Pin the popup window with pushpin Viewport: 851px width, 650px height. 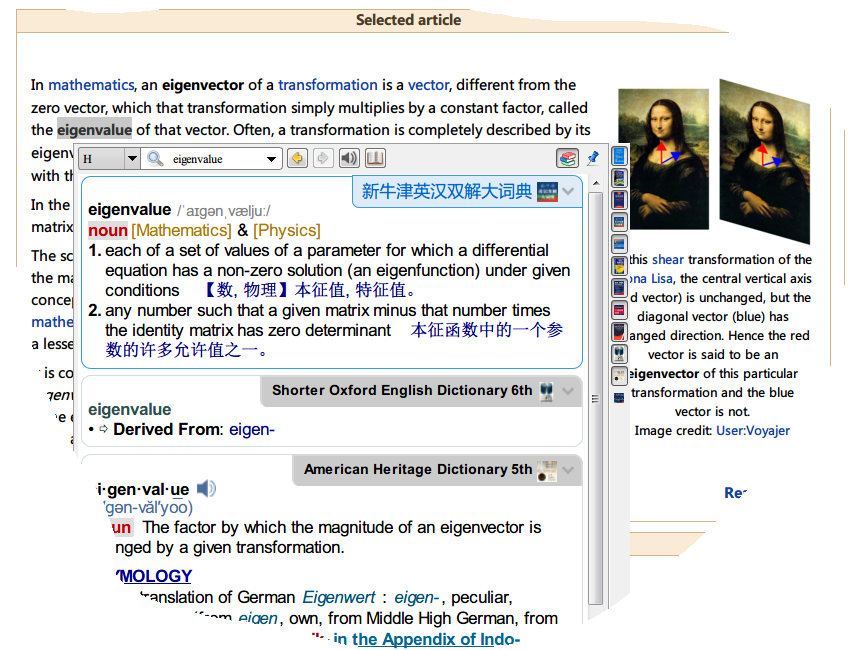[593, 158]
